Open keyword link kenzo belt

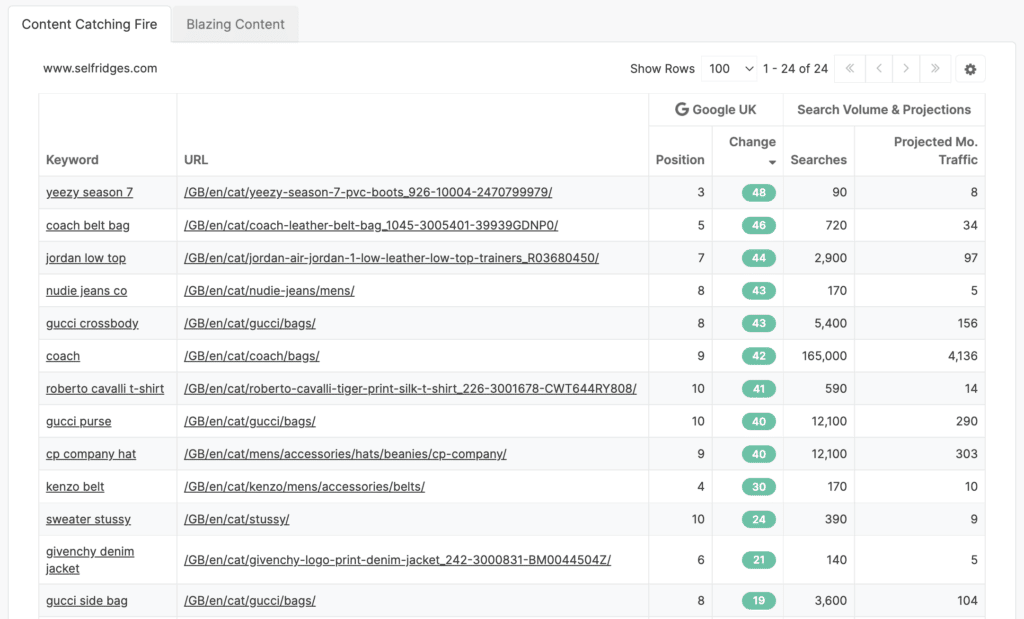pos(75,486)
